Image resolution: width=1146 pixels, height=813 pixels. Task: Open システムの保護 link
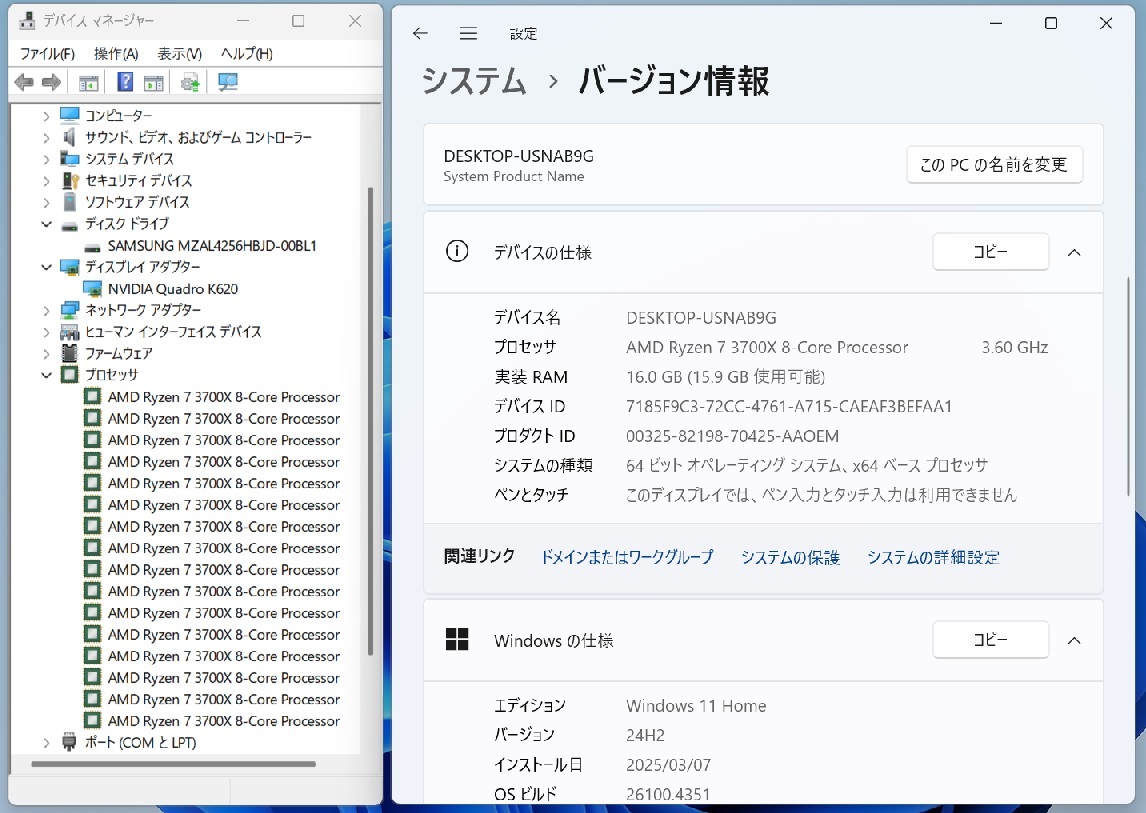tap(790, 557)
